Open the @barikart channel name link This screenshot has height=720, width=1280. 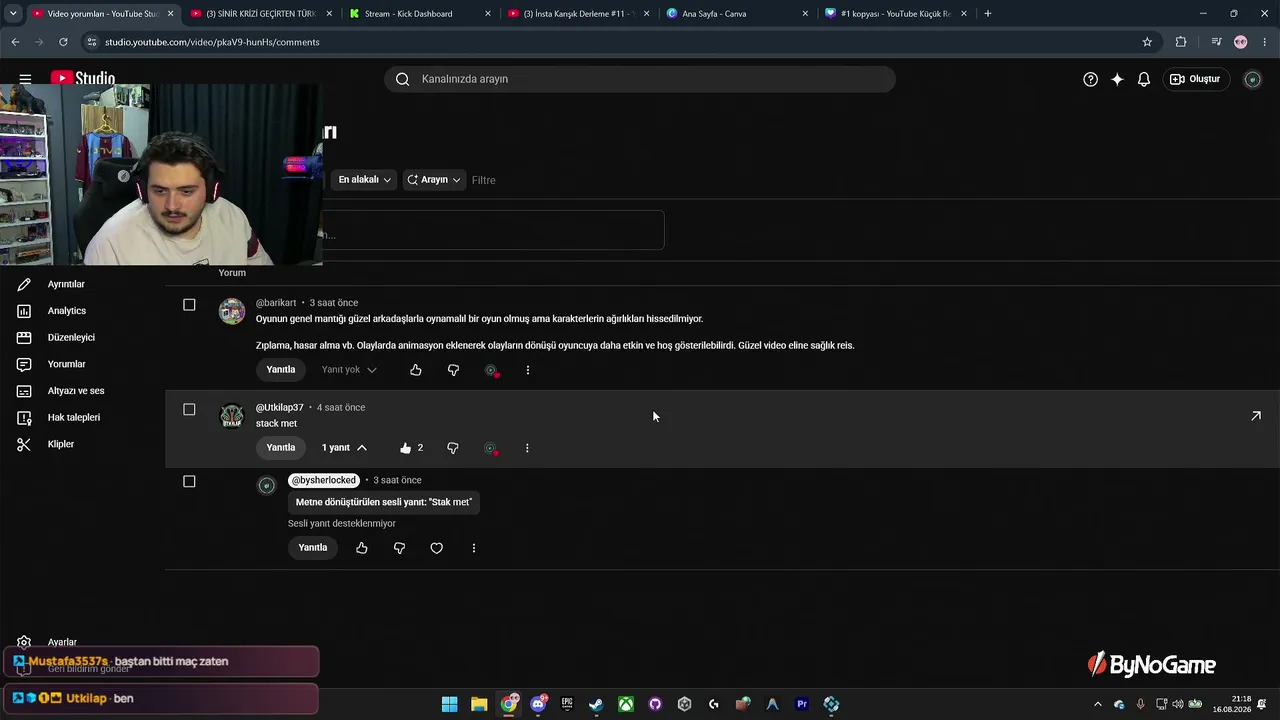(276, 303)
